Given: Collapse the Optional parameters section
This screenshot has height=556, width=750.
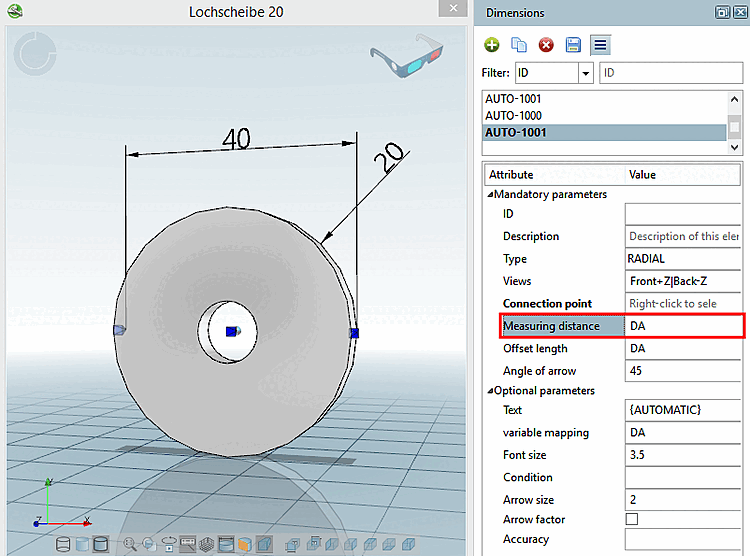Looking at the screenshot, I should (x=490, y=390).
